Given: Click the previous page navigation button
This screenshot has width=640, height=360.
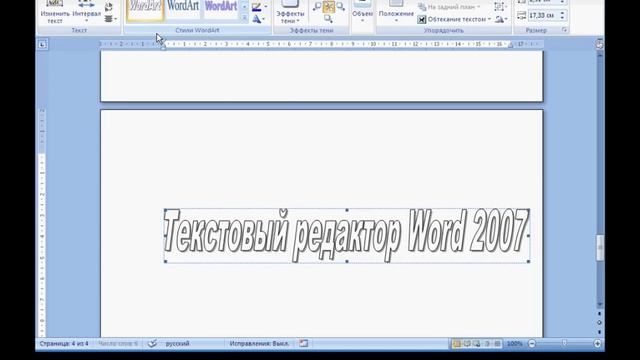Looking at the screenshot, I should [600, 314].
